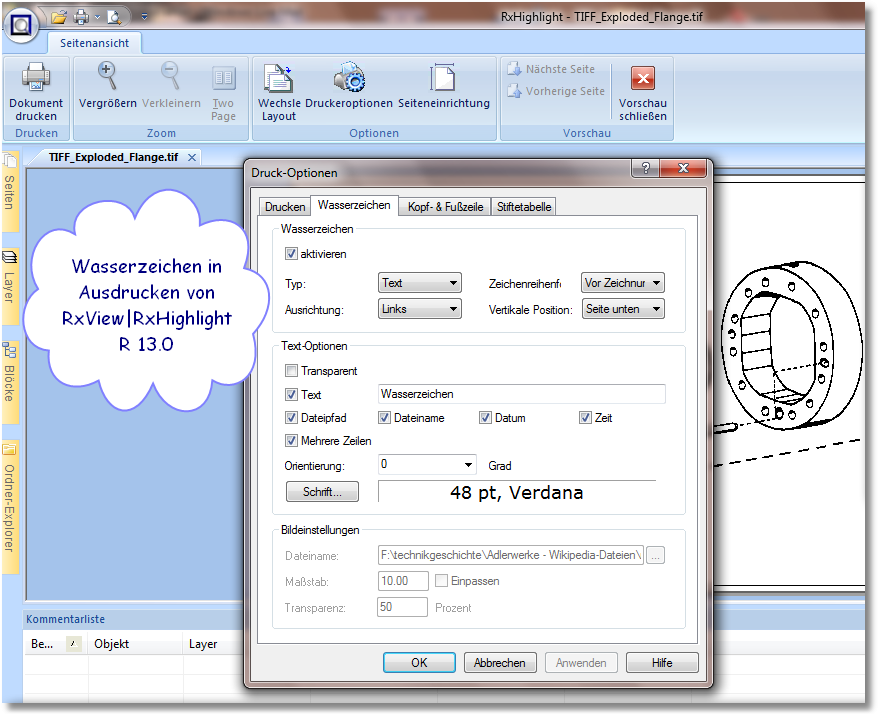Switch to the Stiftetabelle tab

[524, 207]
